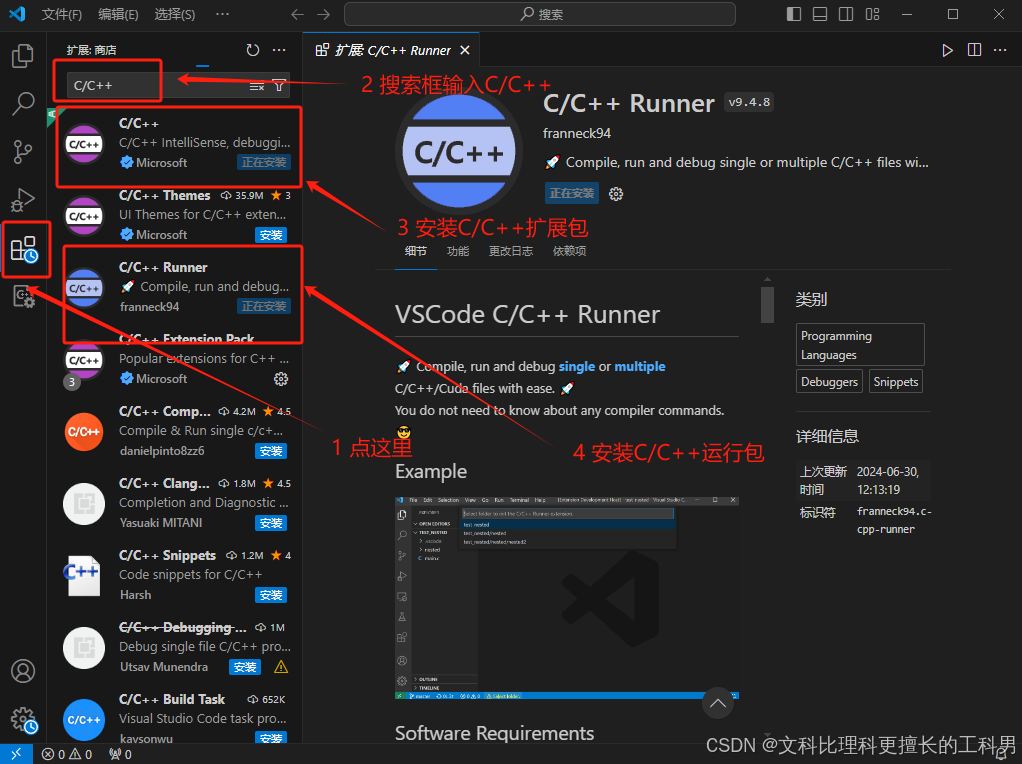This screenshot has height=764, width=1022.
Task: Open the Search view in activity bar
Action: [x=23, y=104]
